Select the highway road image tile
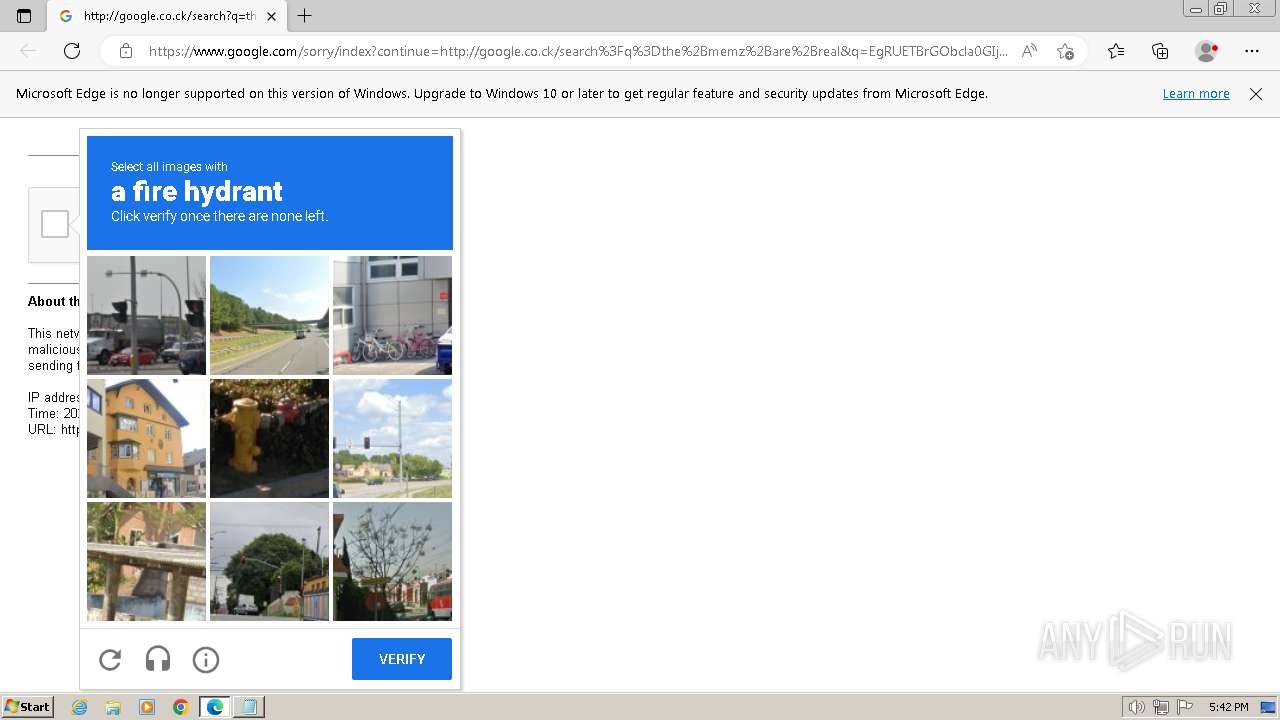The height and width of the screenshot is (720, 1280). (x=269, y=315)
